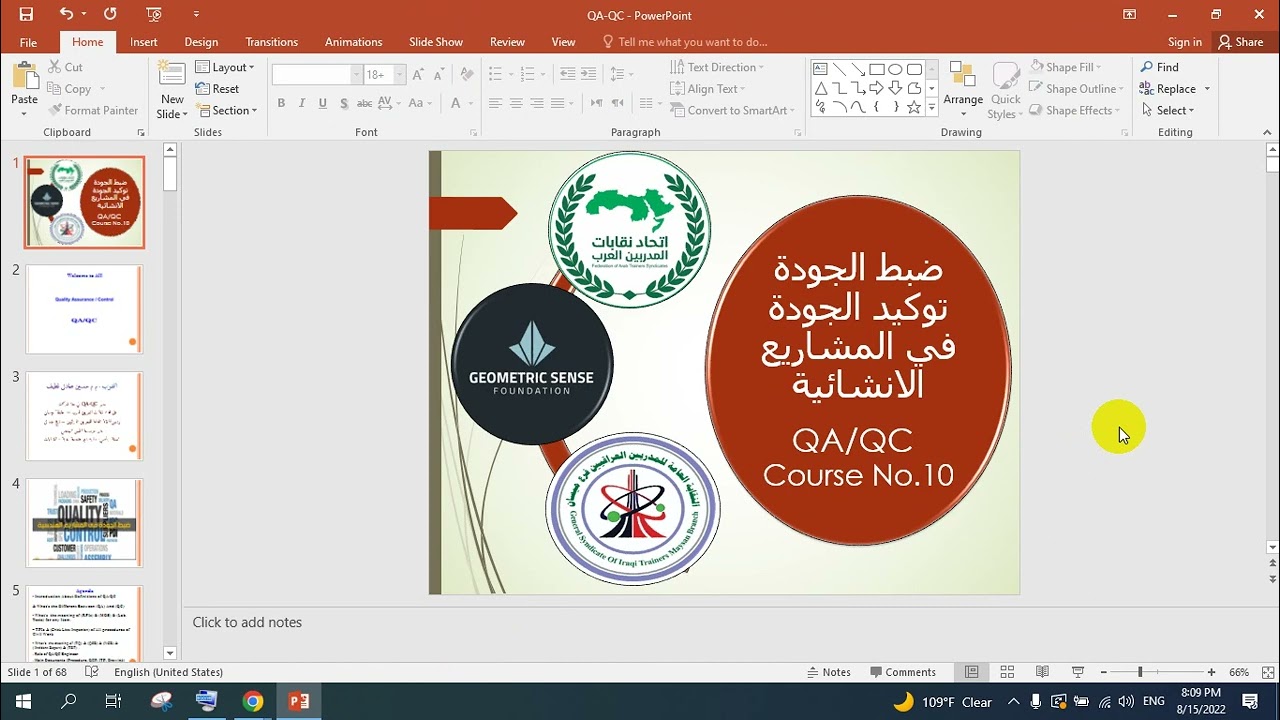
Task: Open the Text Direction dropdown
Action: coord(717,67)
